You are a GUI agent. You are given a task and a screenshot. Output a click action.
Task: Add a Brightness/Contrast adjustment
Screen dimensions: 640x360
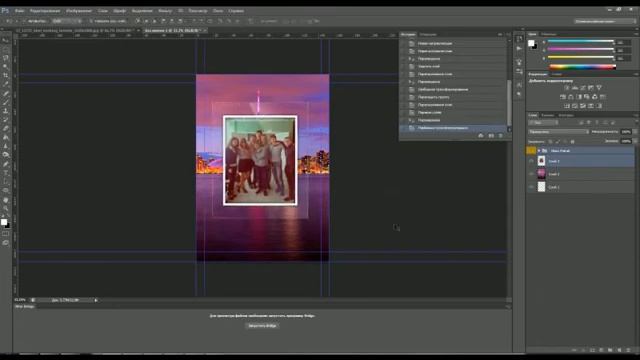(567, 88)
